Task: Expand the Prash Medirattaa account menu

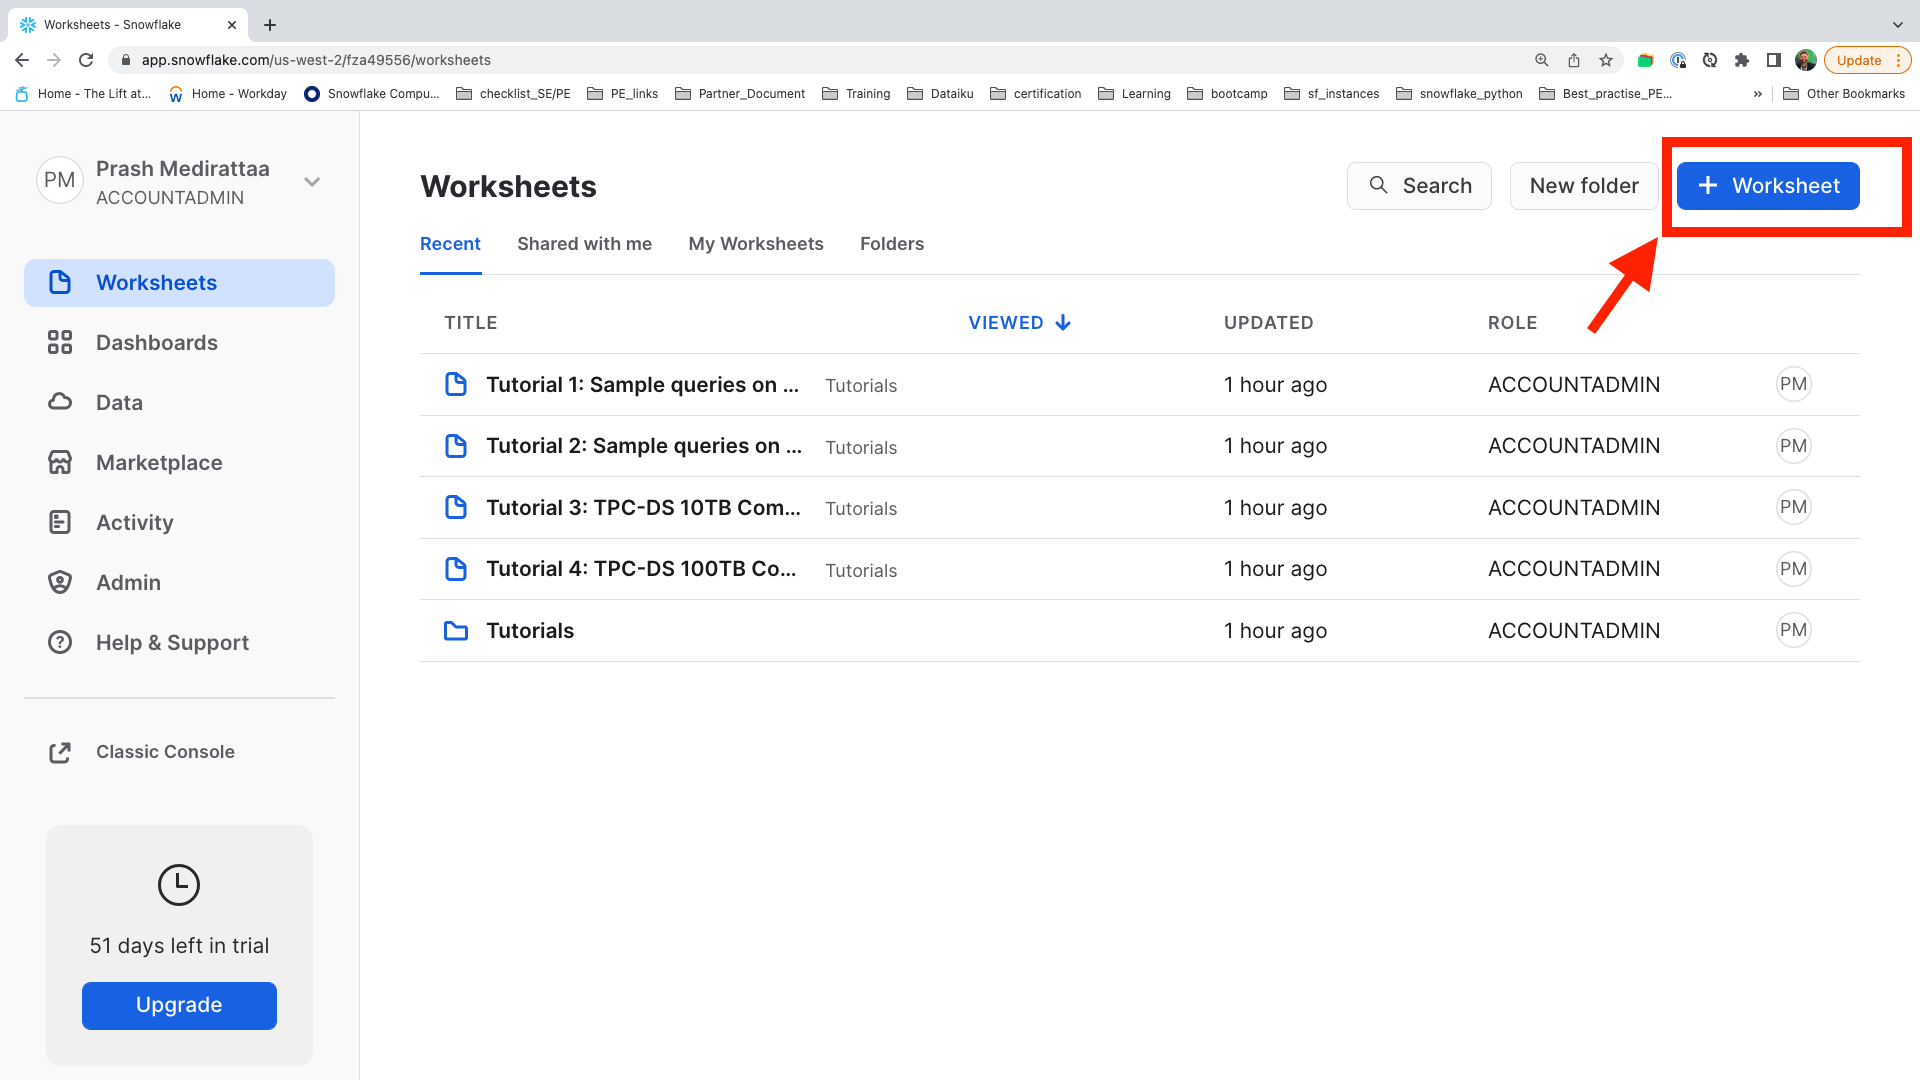Action: pos(312,182)
